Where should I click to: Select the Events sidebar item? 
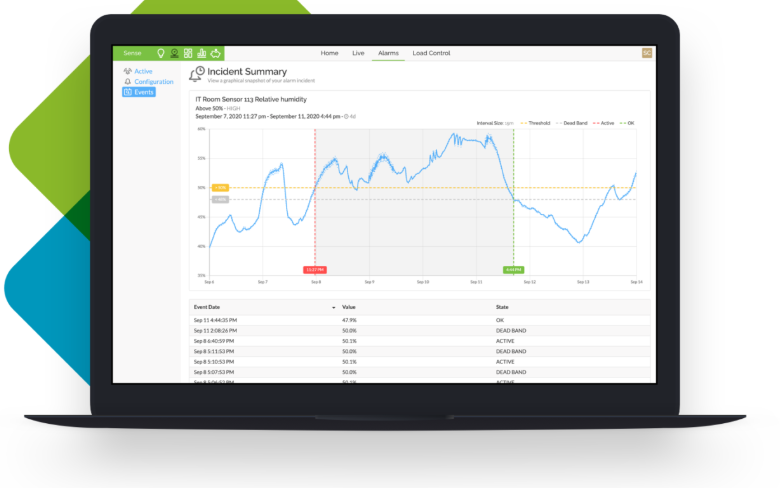point(139,92)
